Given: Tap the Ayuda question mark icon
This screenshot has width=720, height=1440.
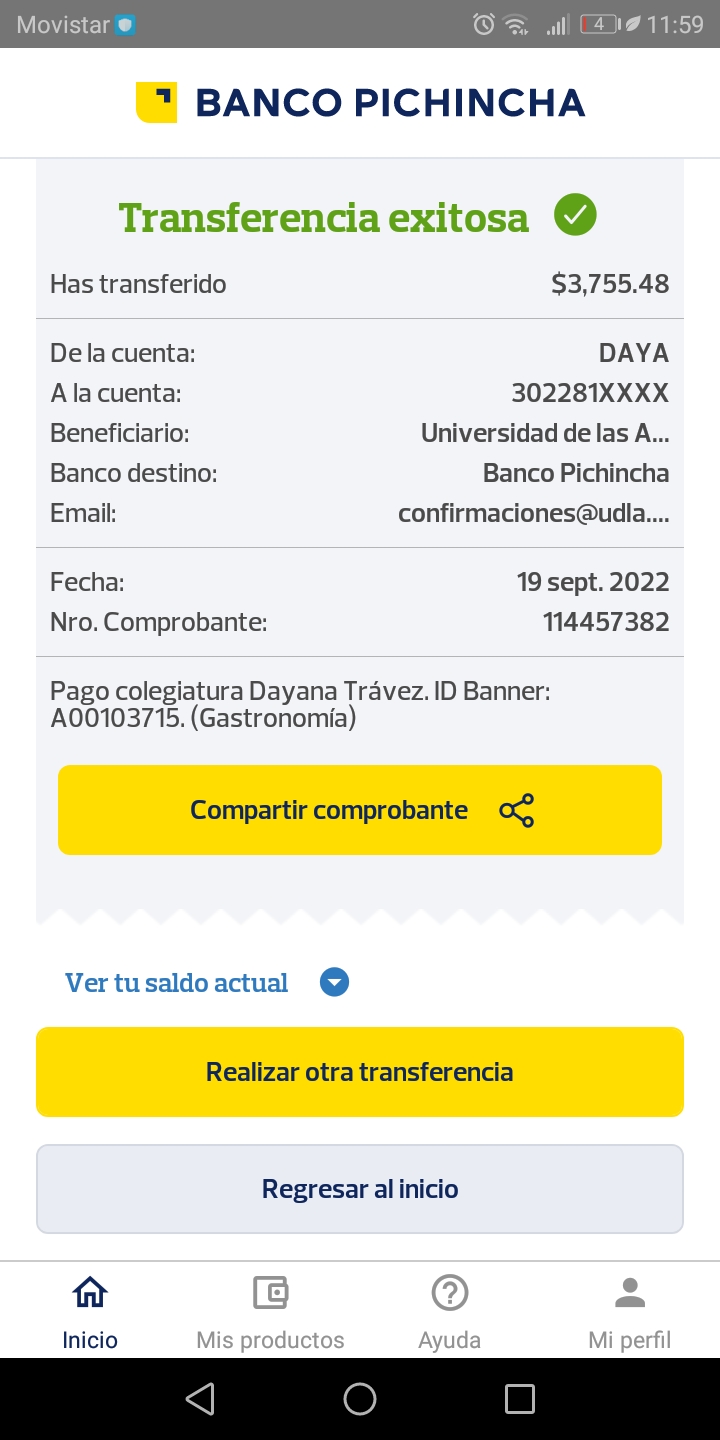Looking at the screenshot, I should coord(450,1293).
